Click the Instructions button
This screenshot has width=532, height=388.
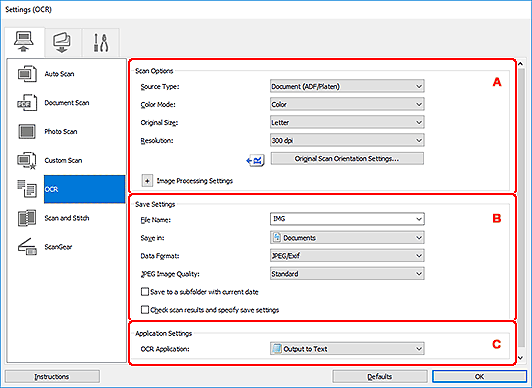[52, 377]
